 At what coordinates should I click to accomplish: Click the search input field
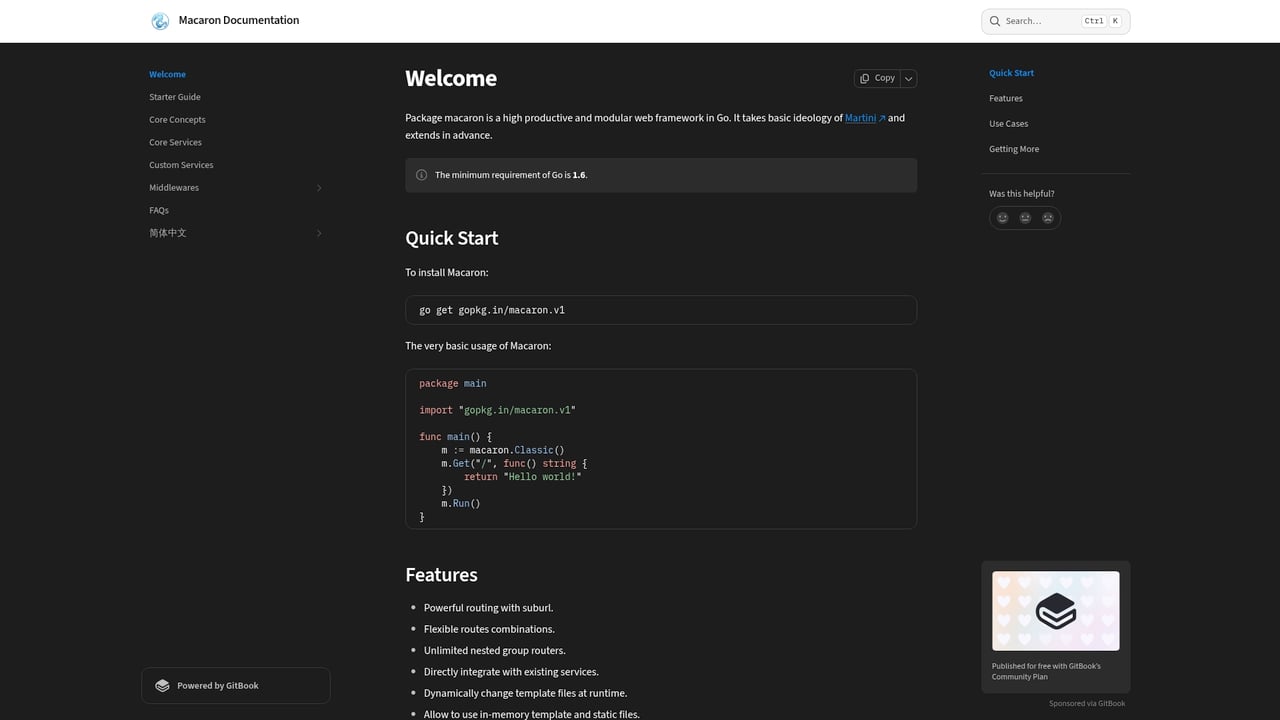tap(1040, 21)
